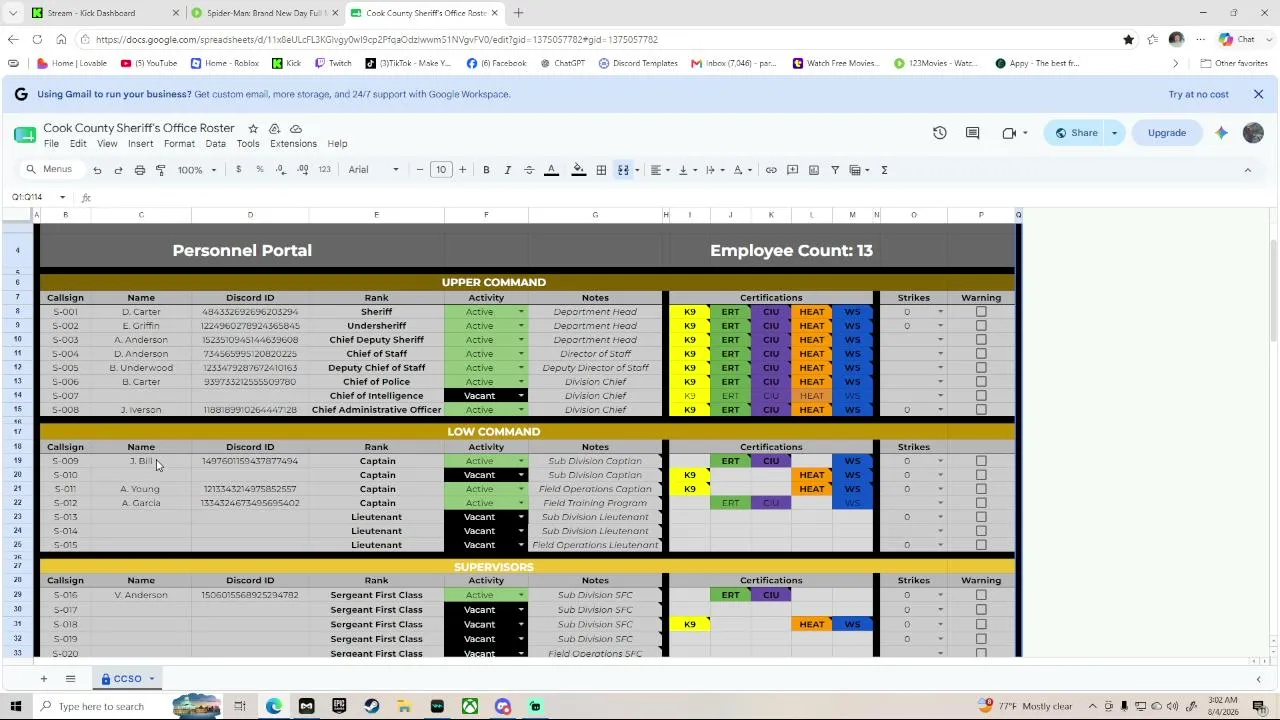Viewport: 1280px width, 720px height.
Task: Open strikes dropdown for S-001
Action: tap(940, 312)
